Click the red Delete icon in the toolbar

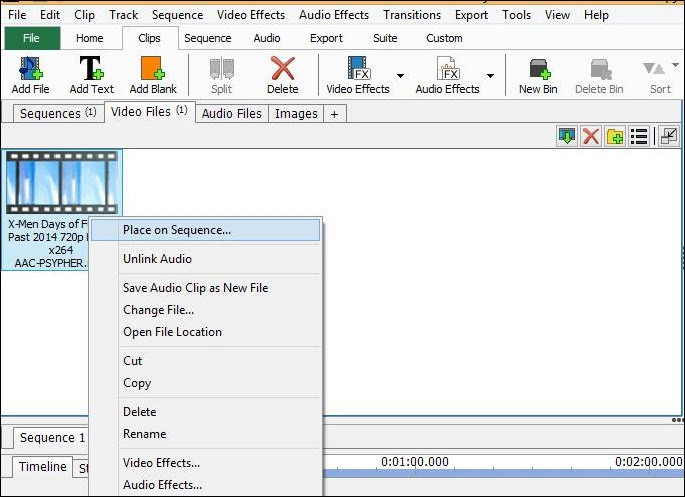(x=283, y=75)
